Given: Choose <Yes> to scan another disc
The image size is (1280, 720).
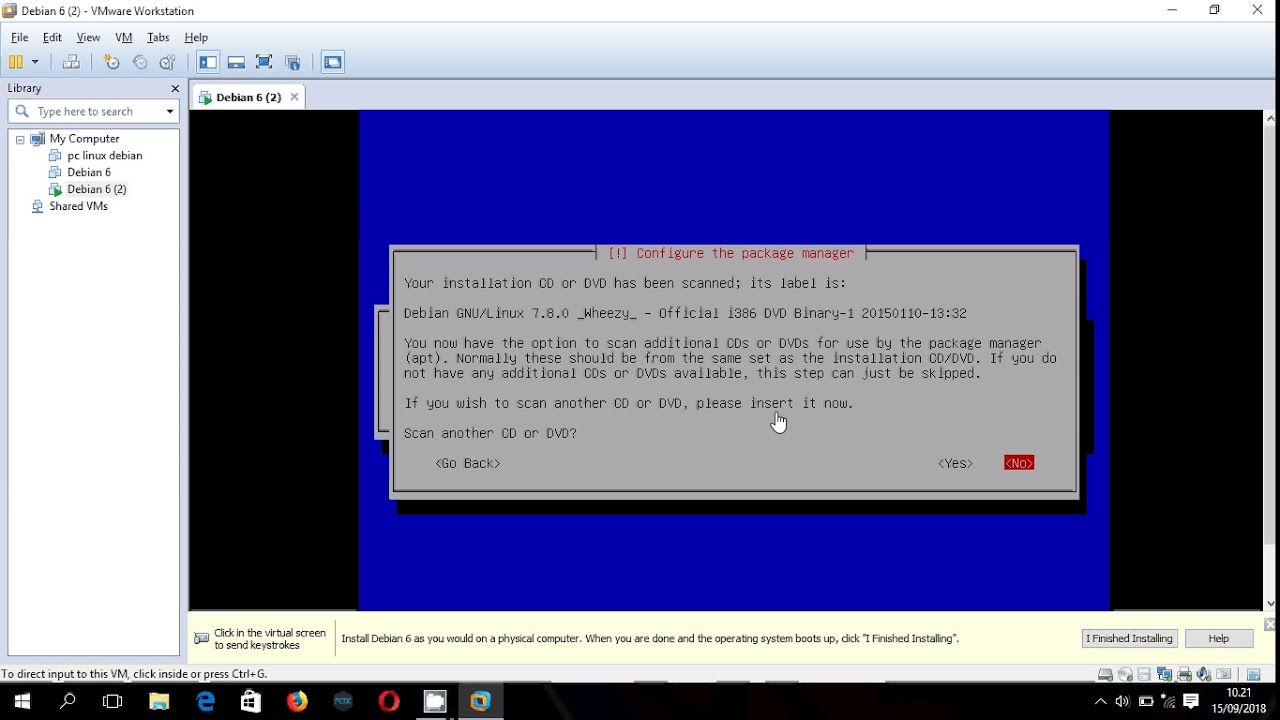Looking at the screenshot, I should pyautogui.click(x=955, y=463).
